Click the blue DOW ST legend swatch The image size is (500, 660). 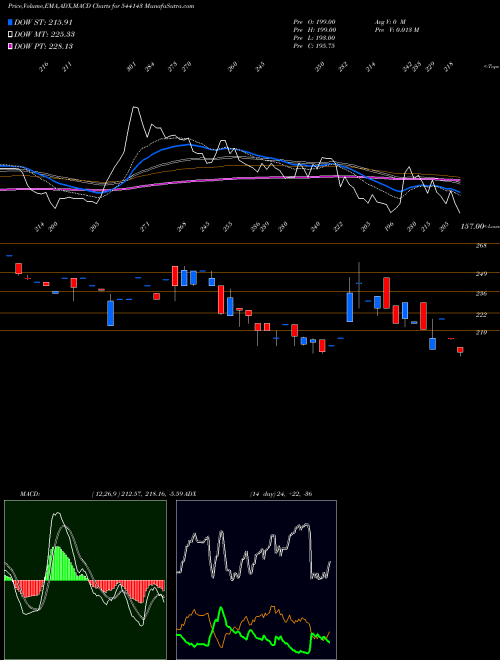(10, 22)
